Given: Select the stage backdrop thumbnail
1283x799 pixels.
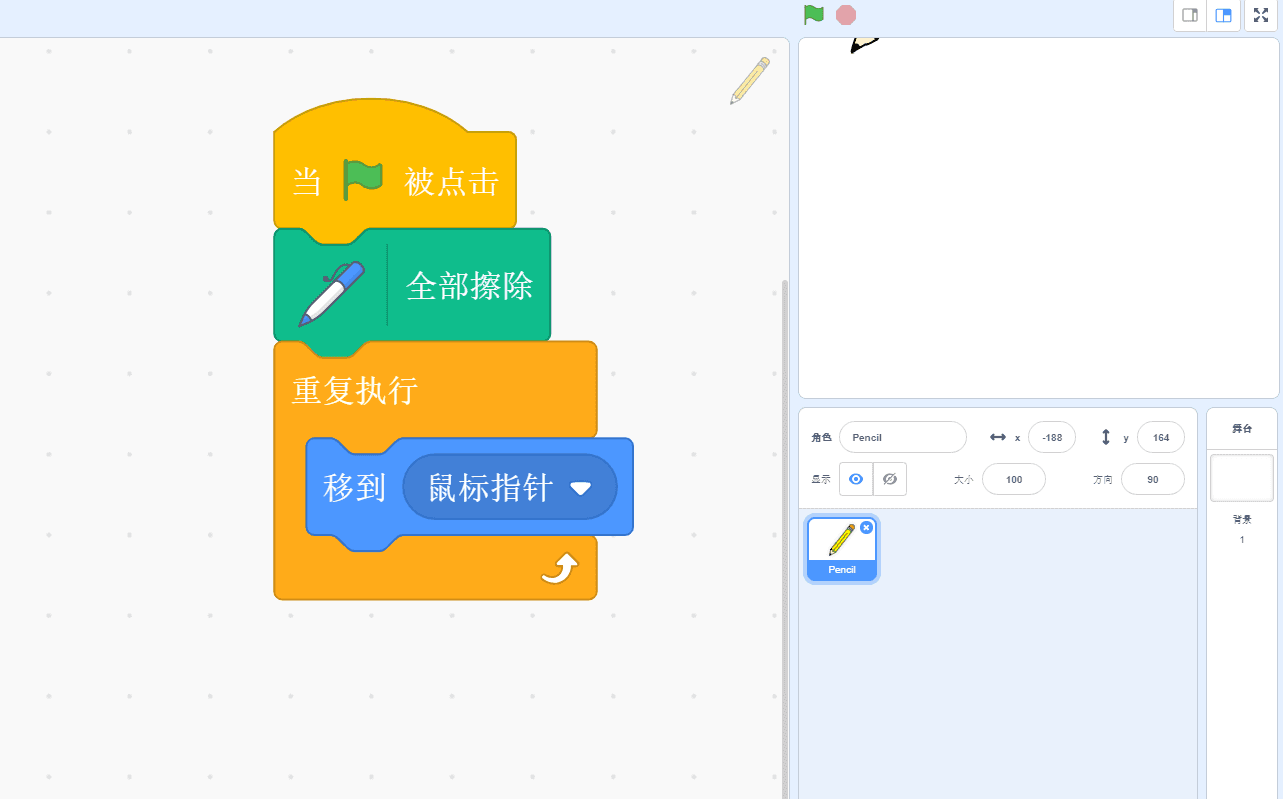Looking at the screenshot, I should tap(1242, 478).
